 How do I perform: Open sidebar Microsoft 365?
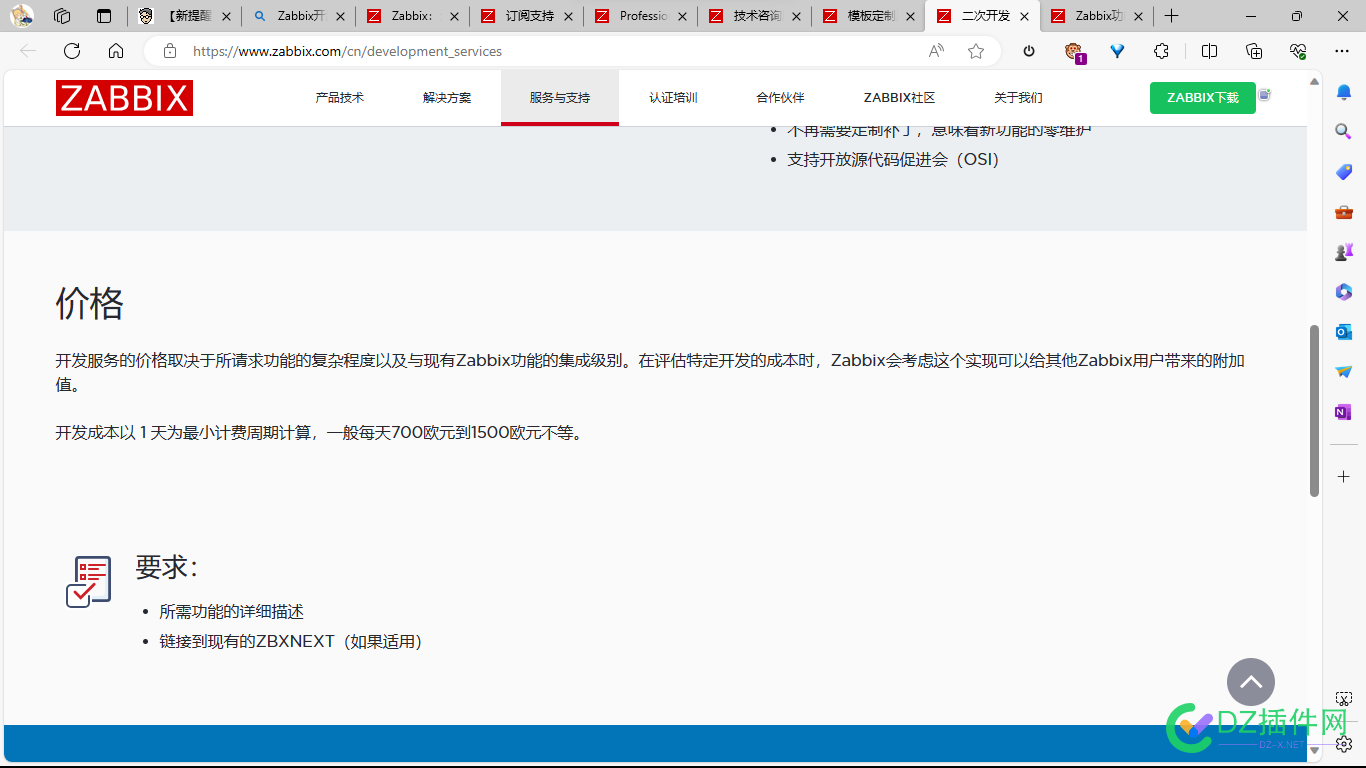[x=1344, y=292]
